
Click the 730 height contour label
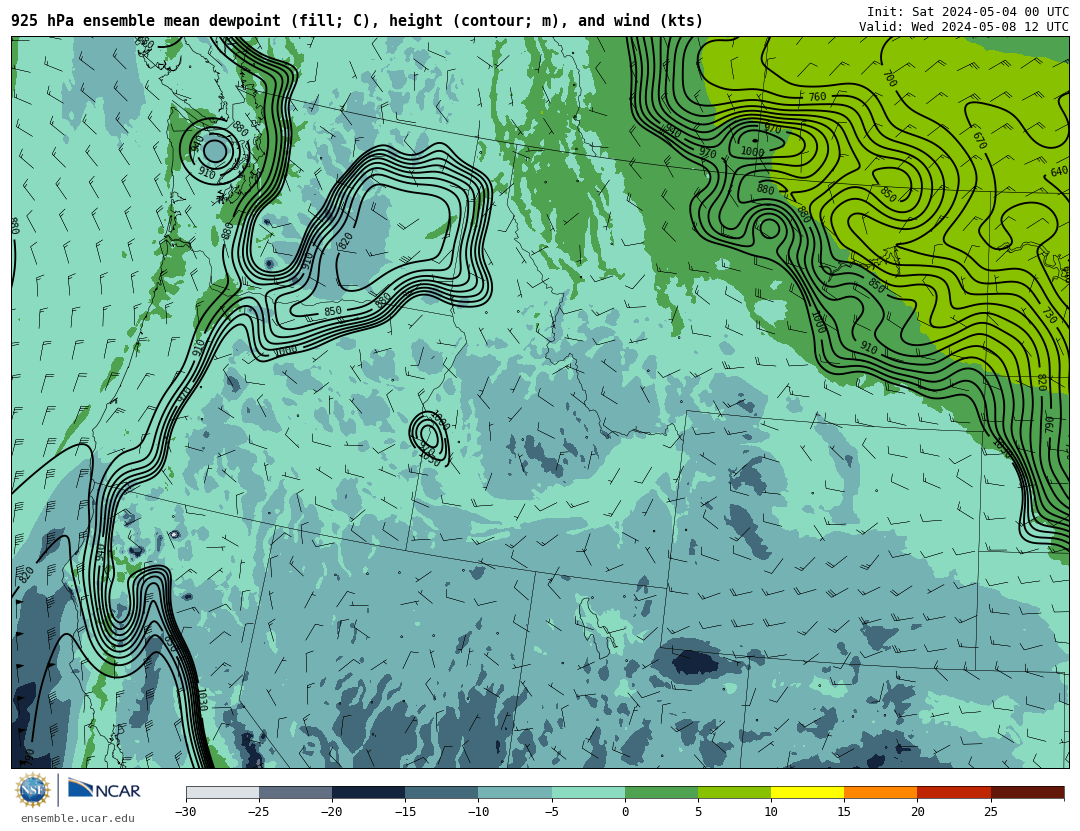[x=1049, y=316]
